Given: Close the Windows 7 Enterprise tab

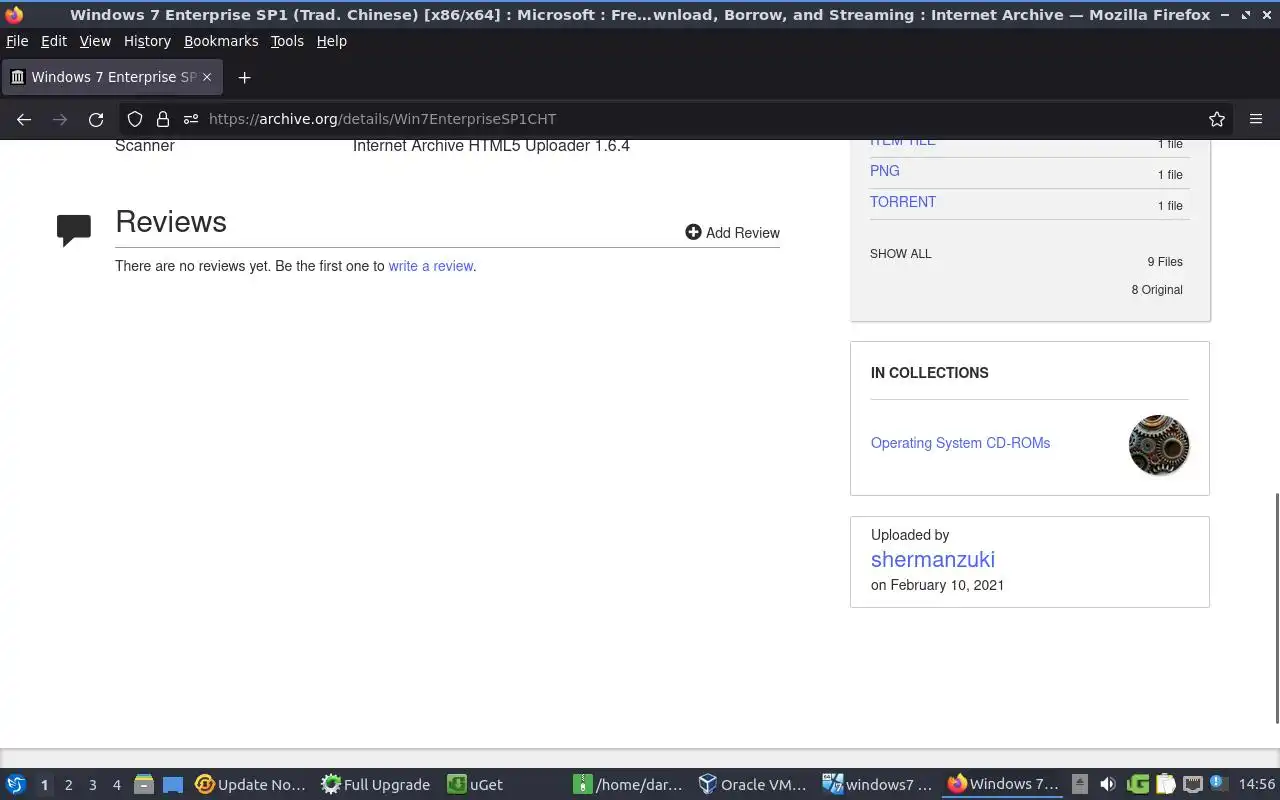Looking at the screenshot, I should click(207, 77).
